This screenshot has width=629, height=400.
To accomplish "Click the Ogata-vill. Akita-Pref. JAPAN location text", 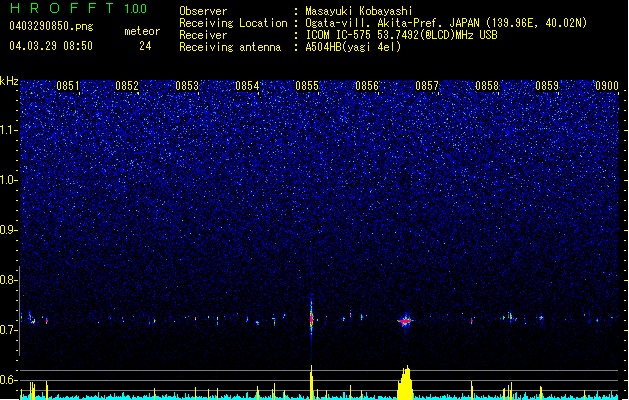I will coord(446,23).
